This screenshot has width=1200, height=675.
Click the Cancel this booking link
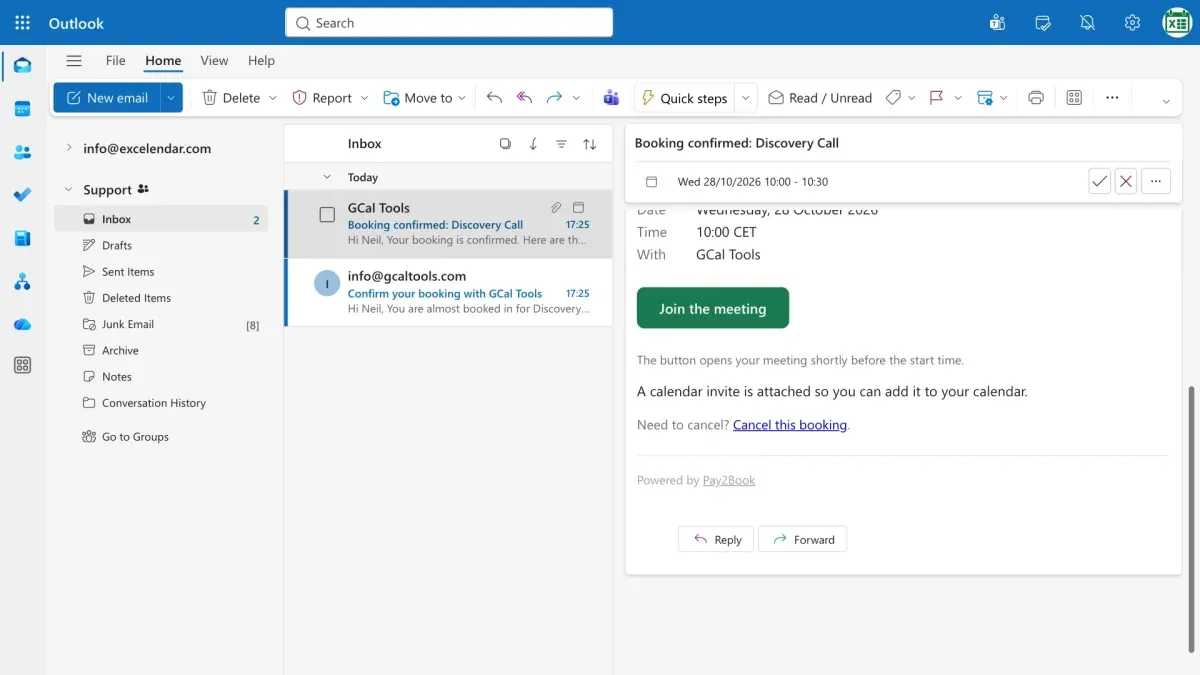point(790,425)
